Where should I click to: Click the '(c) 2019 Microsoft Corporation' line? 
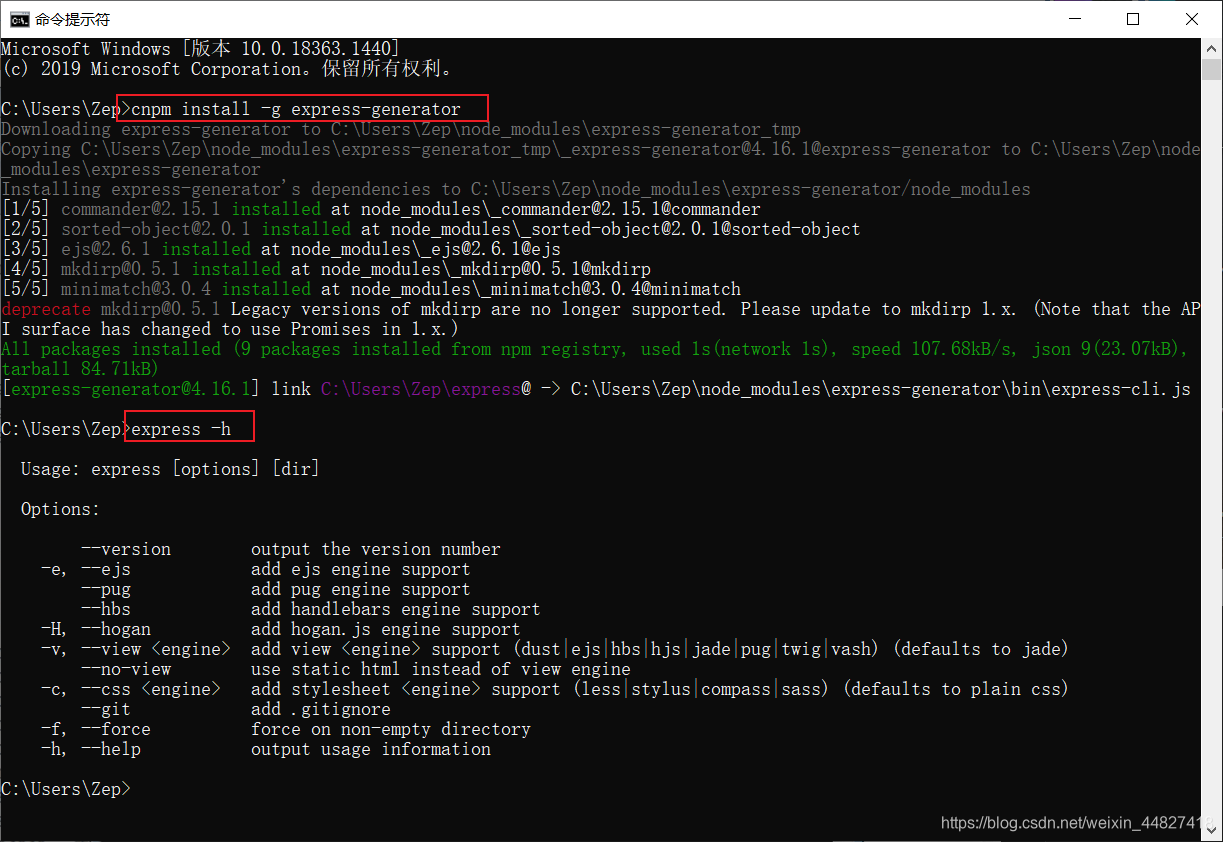coord(228,69)
